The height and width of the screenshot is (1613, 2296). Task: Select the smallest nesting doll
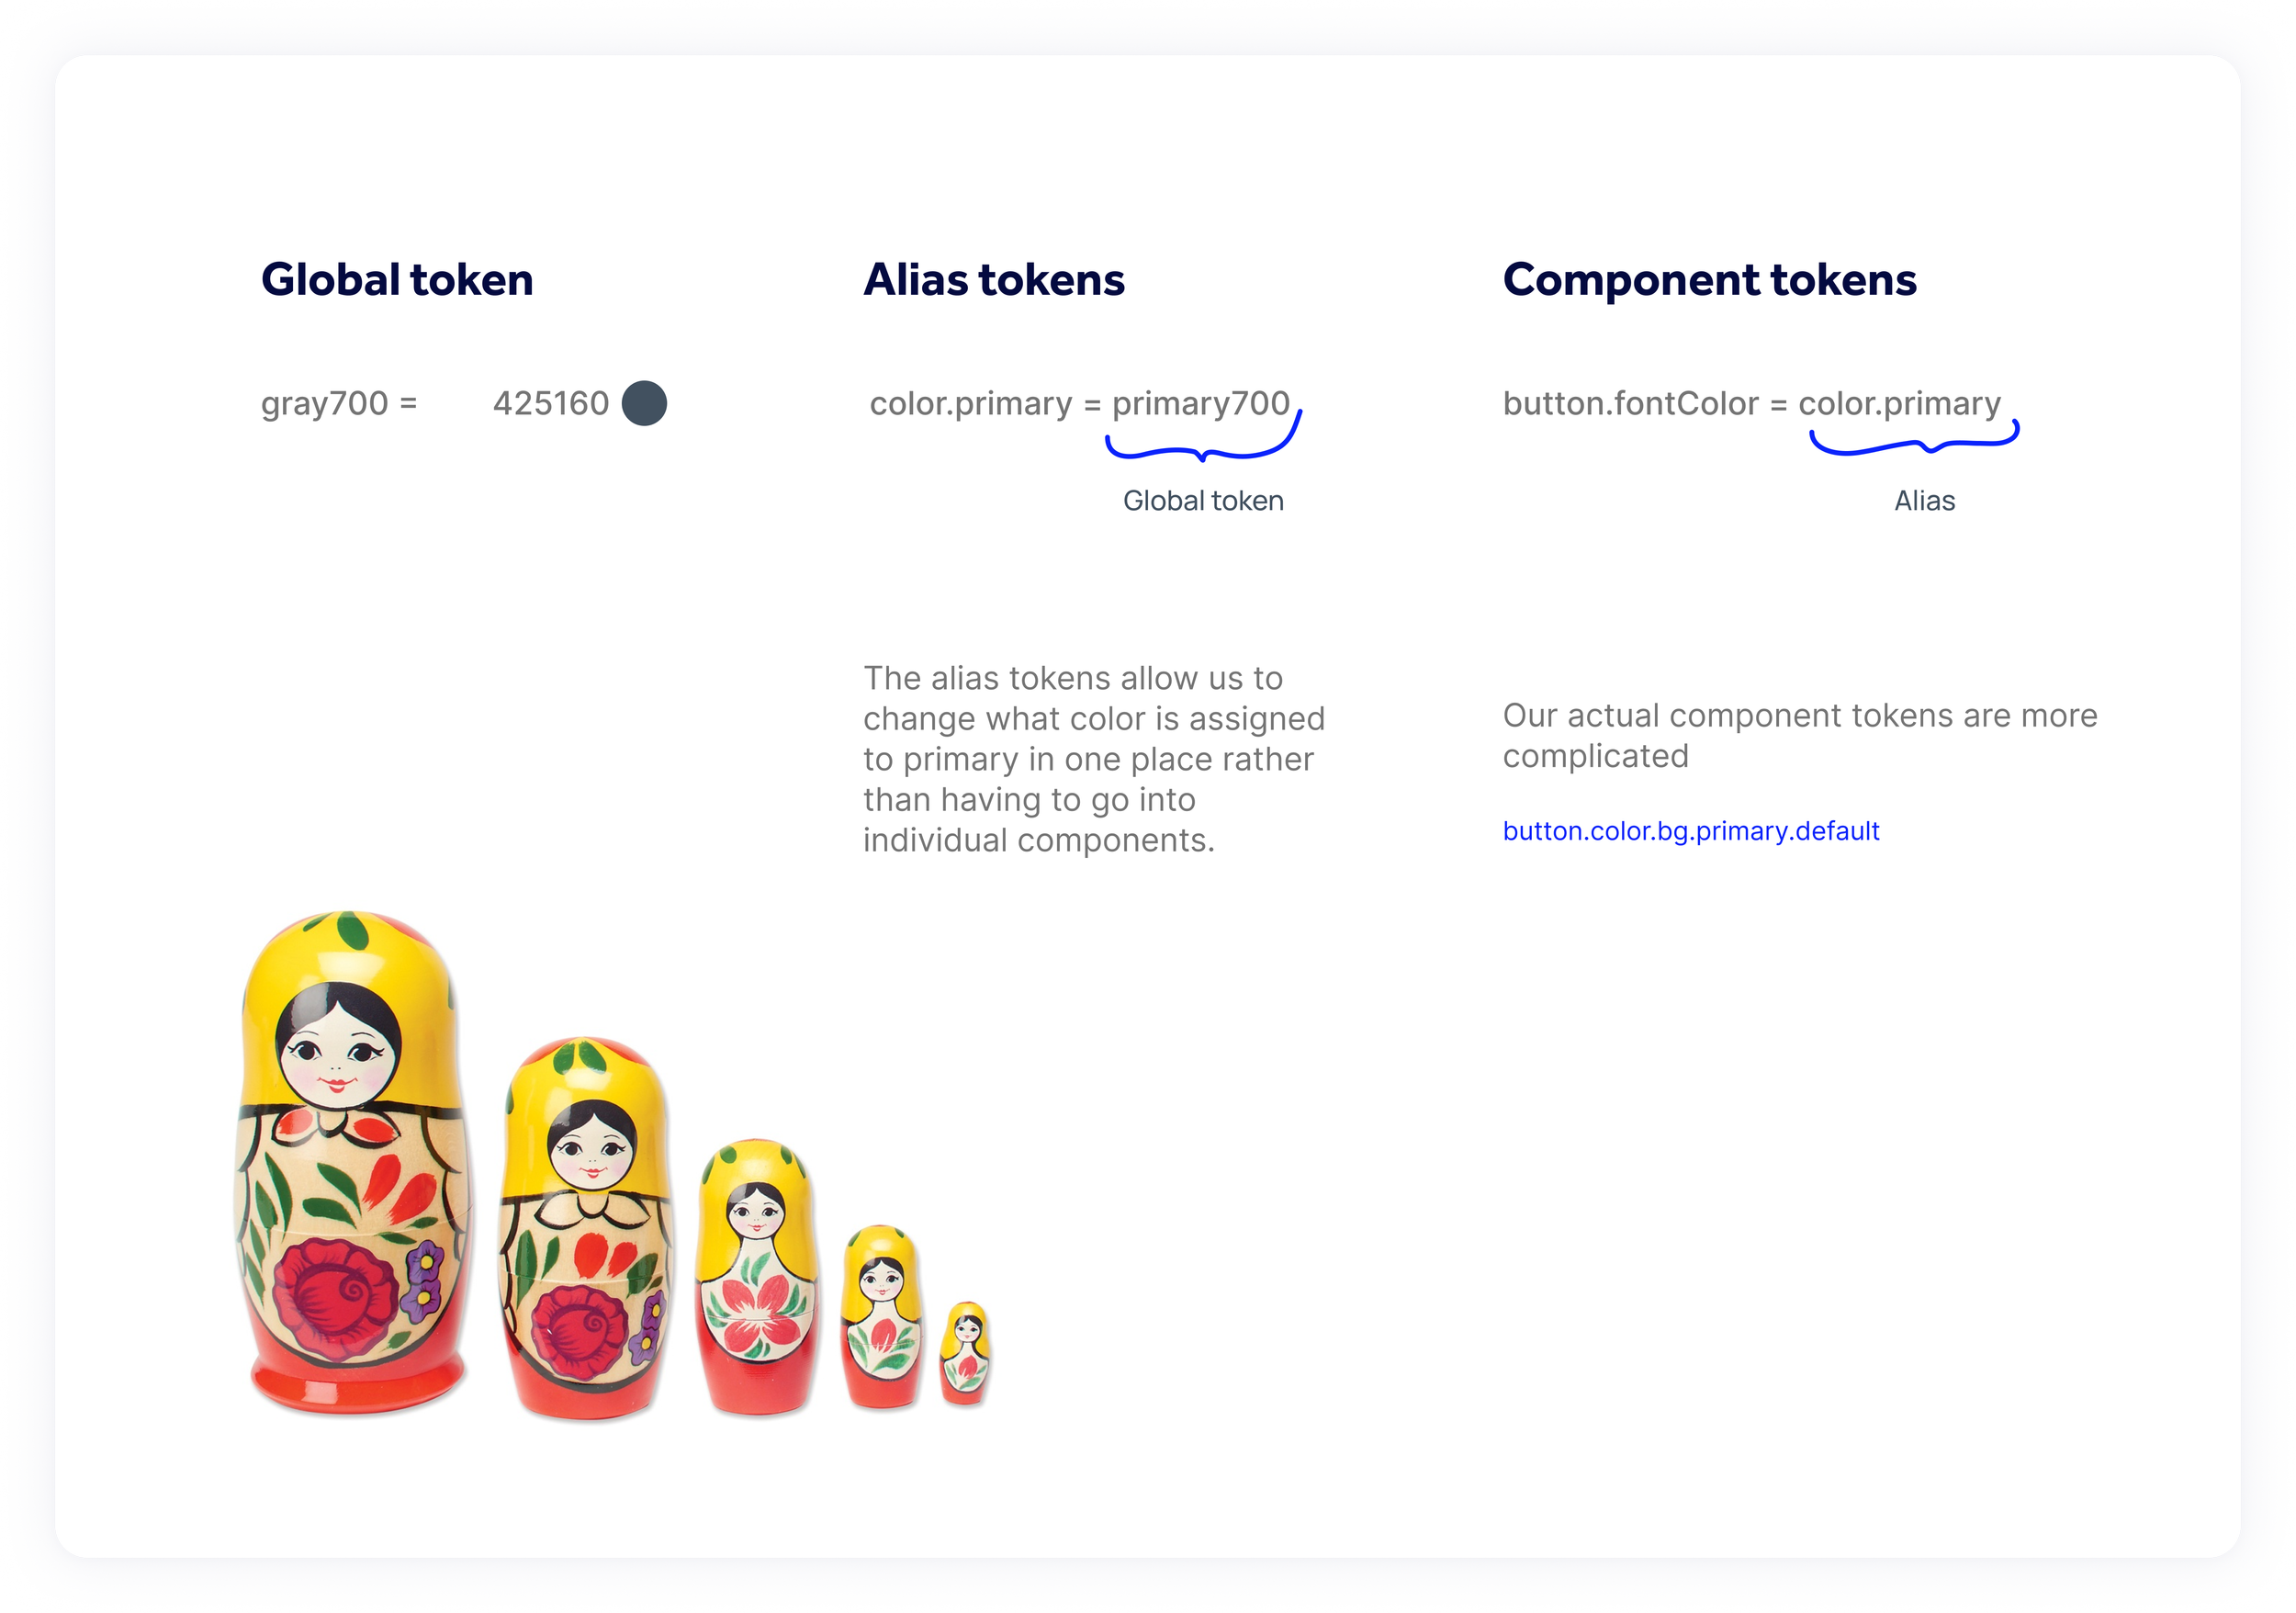tap(965, 1353)
